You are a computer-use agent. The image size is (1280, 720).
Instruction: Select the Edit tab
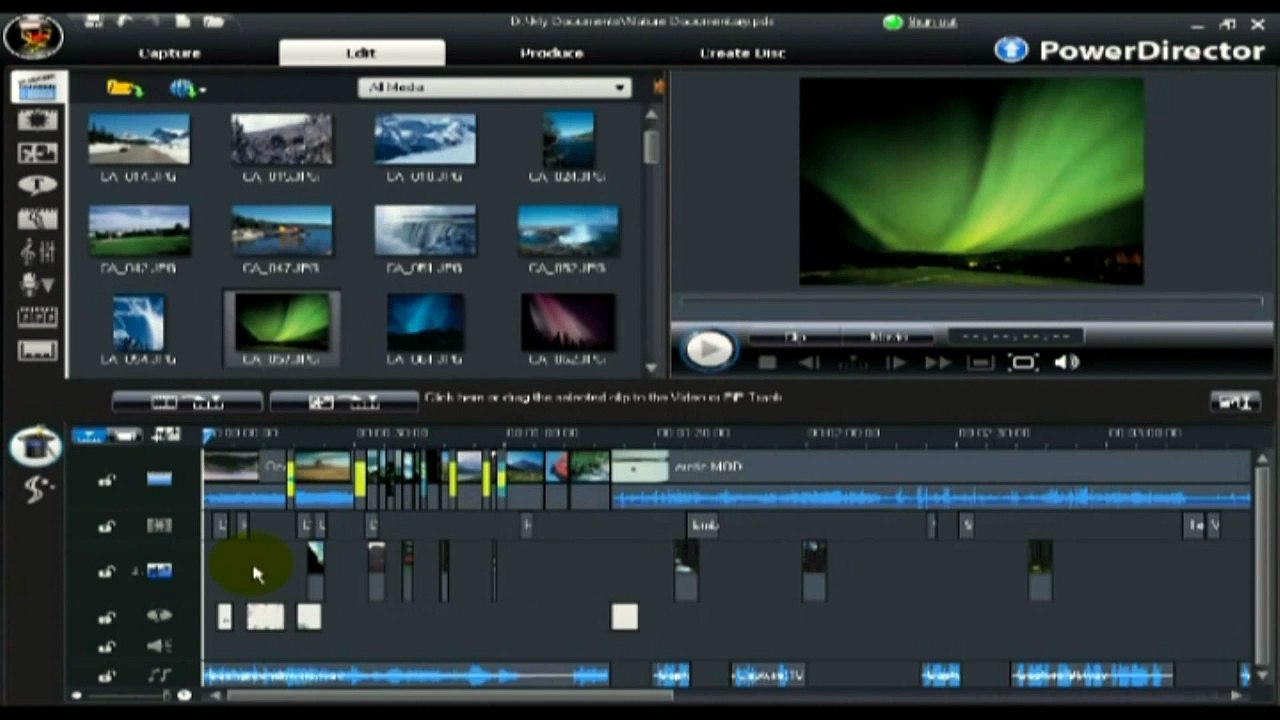point(361,53)
